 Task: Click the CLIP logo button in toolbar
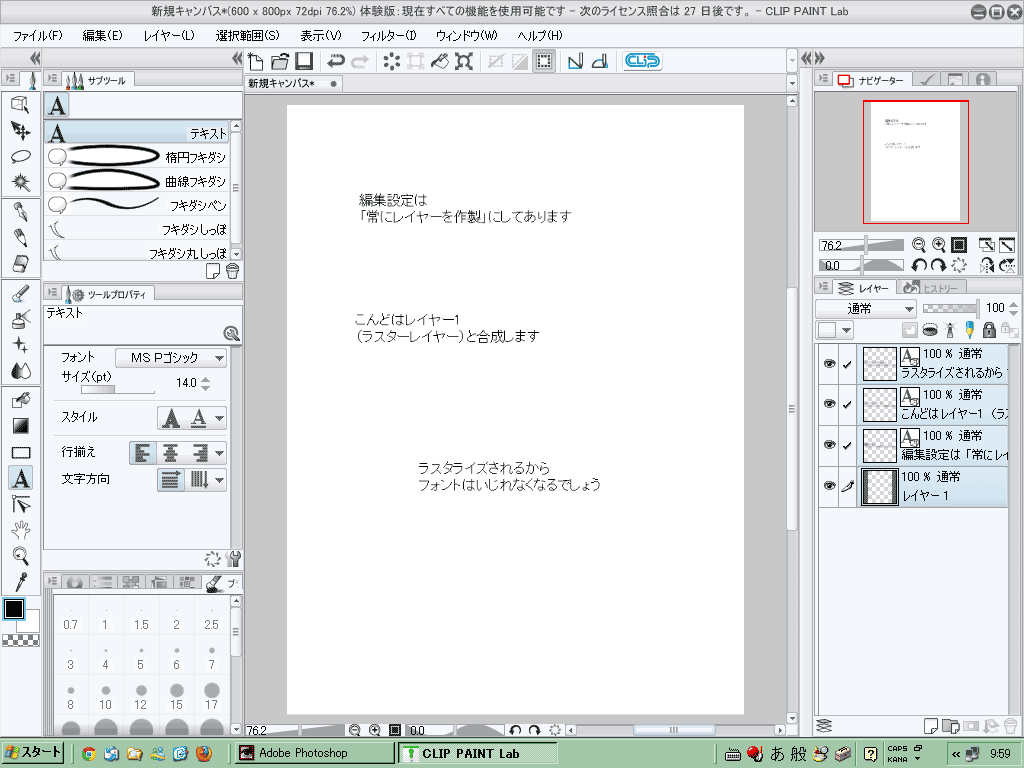tap(642, 61)
